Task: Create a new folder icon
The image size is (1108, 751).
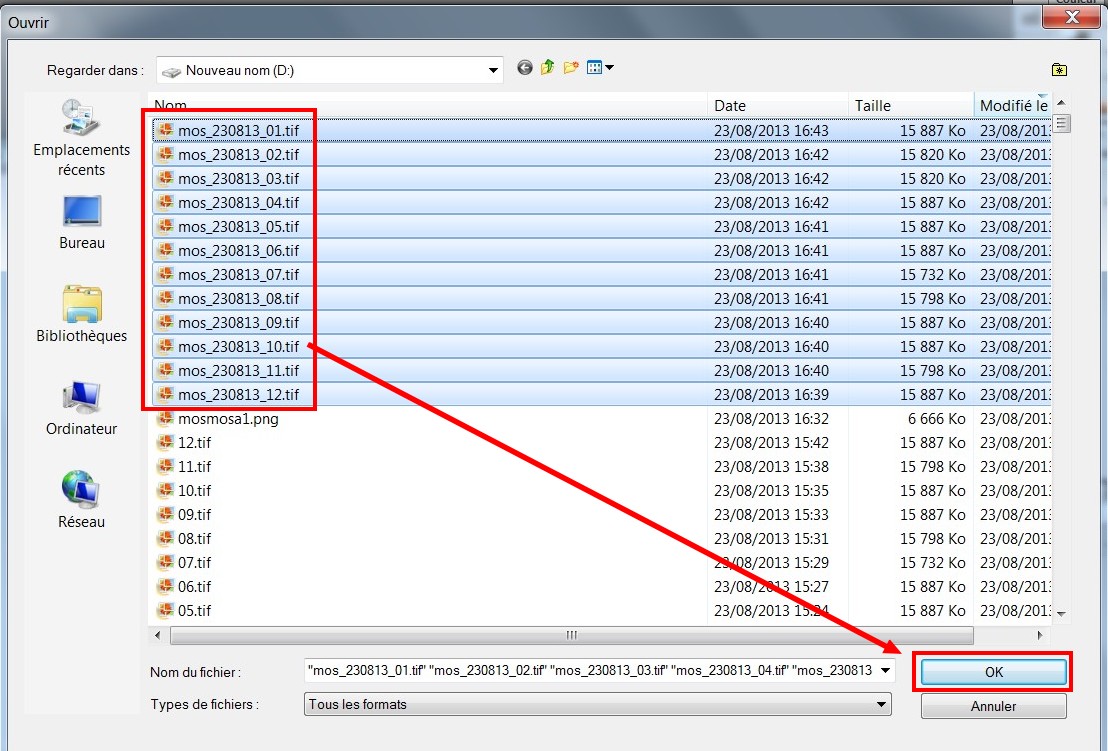Action: (x=571, y=68)
